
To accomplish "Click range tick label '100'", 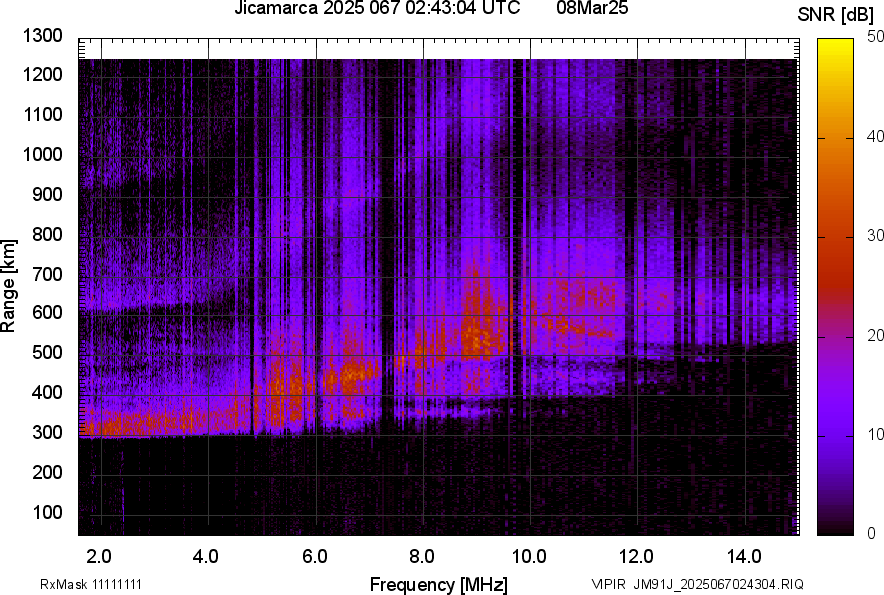I will click(47, 512).
